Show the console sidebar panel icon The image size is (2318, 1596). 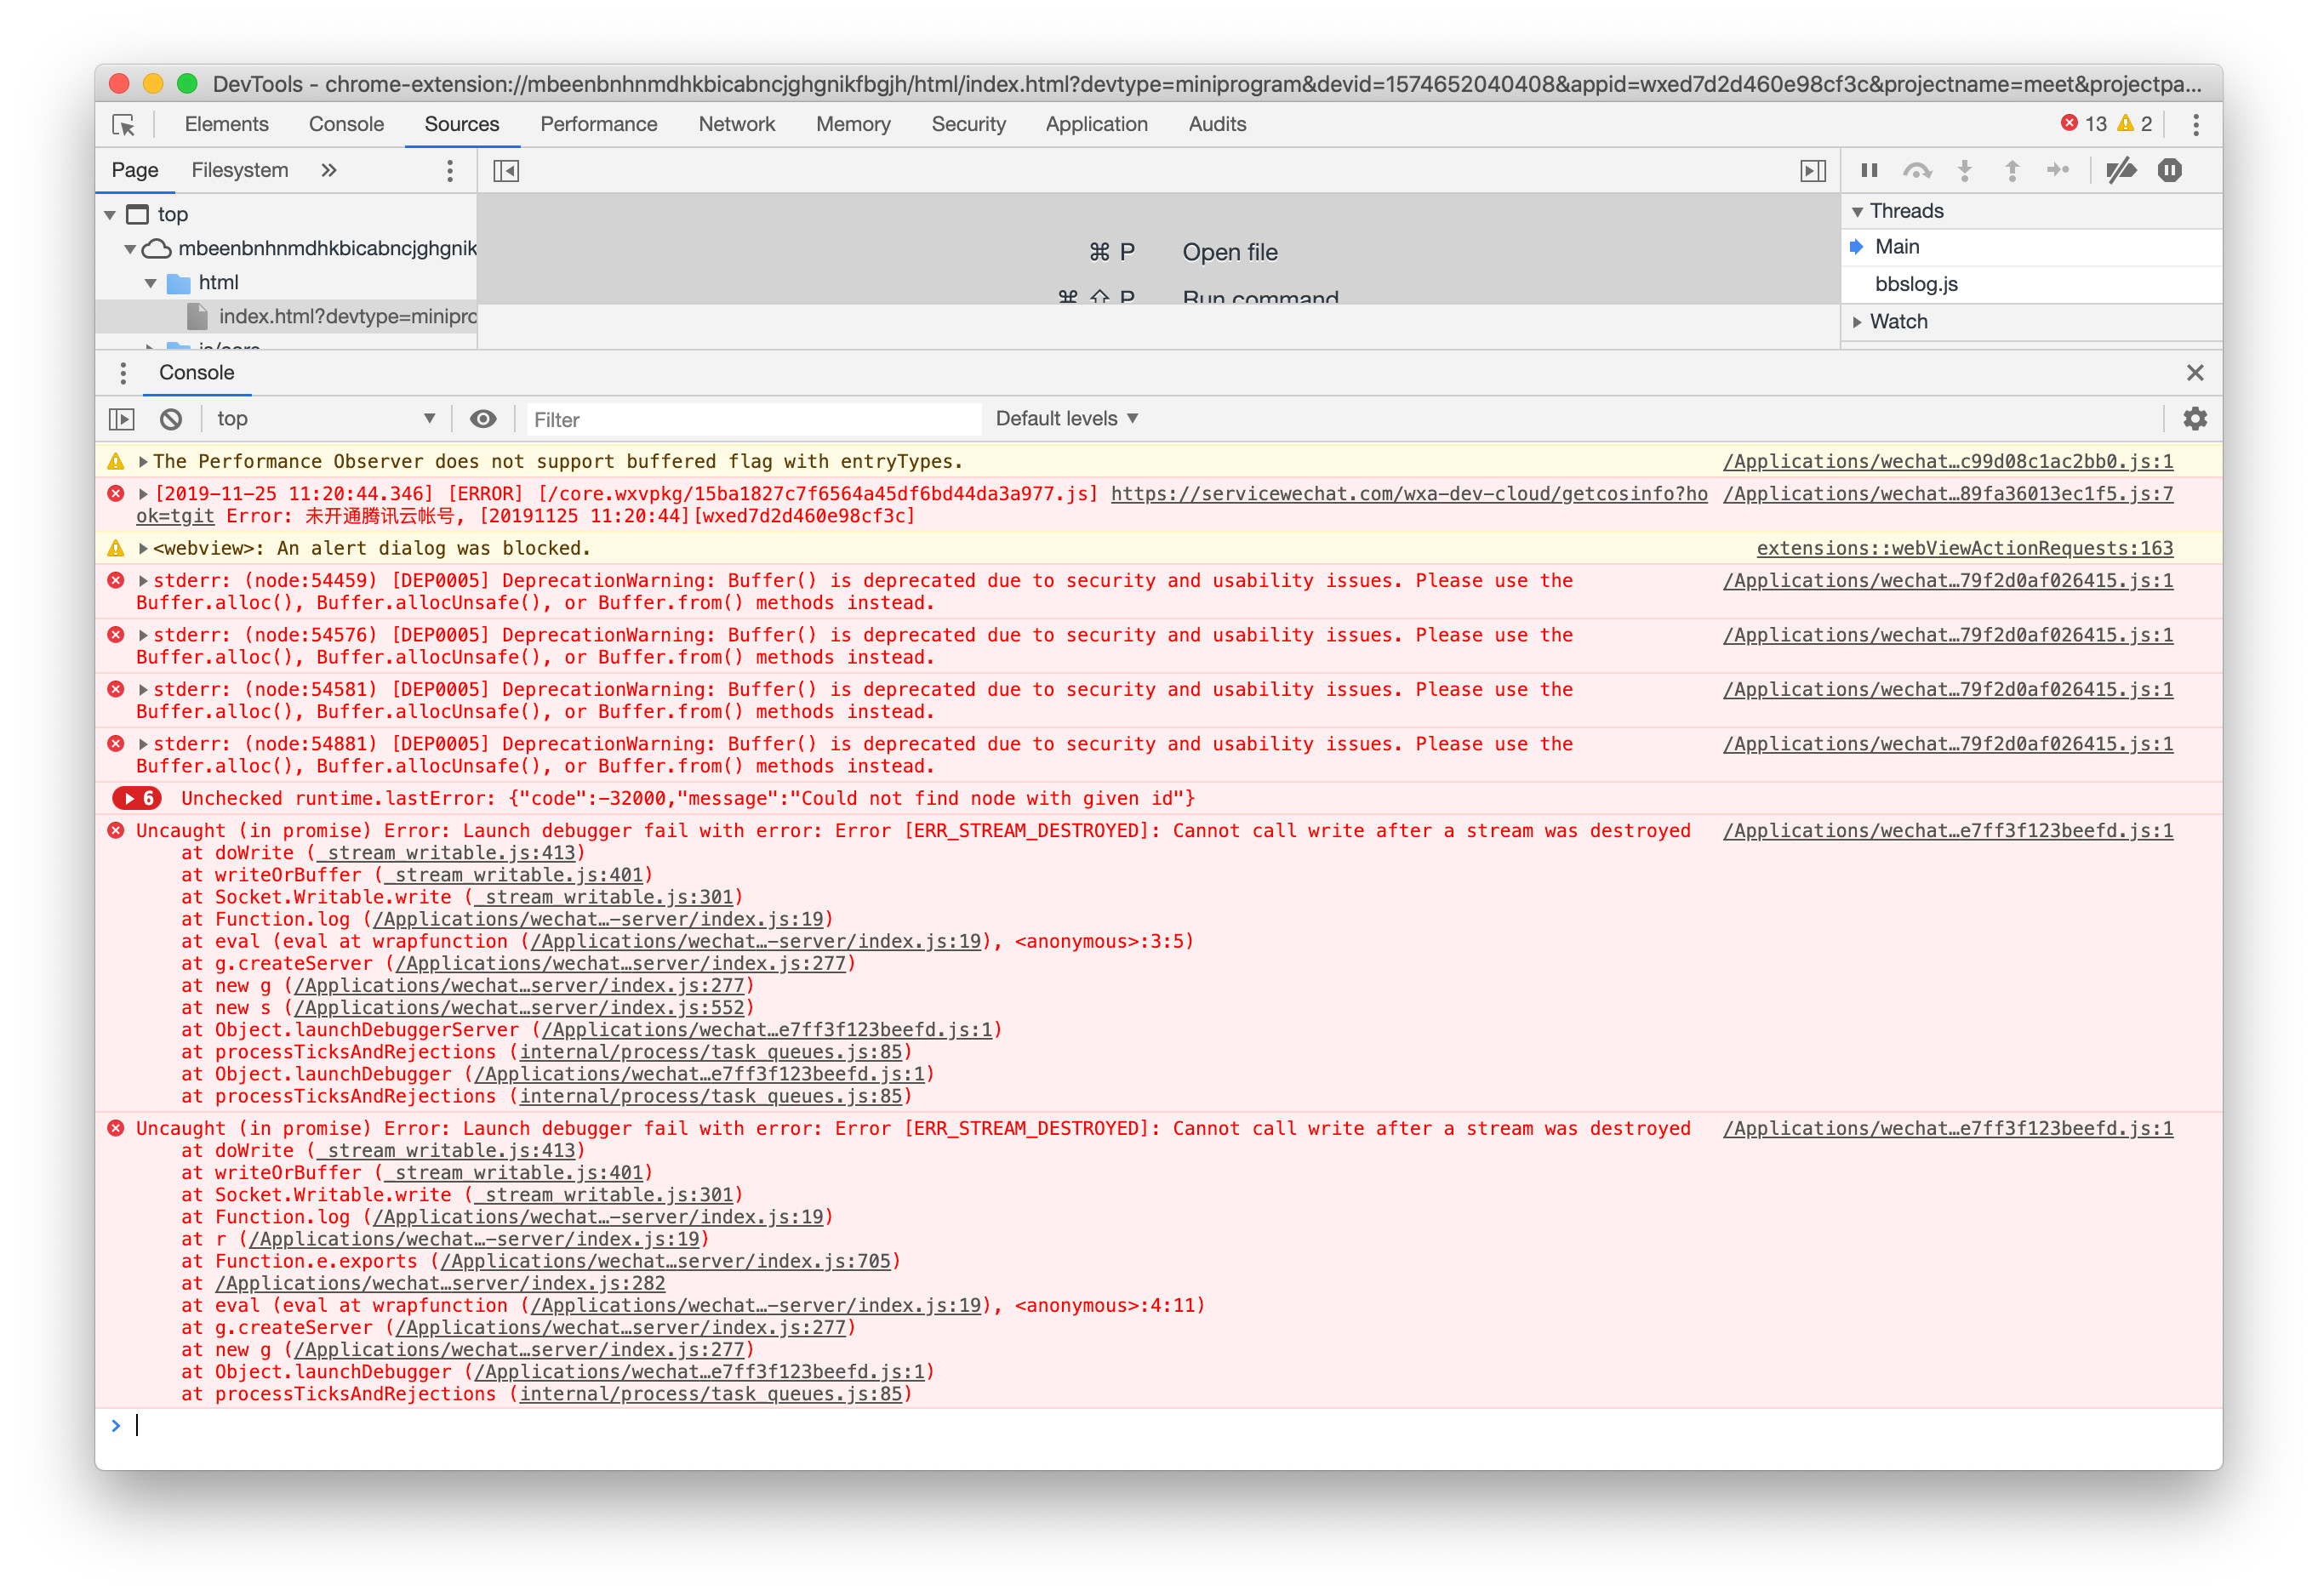tap(122, 419)
